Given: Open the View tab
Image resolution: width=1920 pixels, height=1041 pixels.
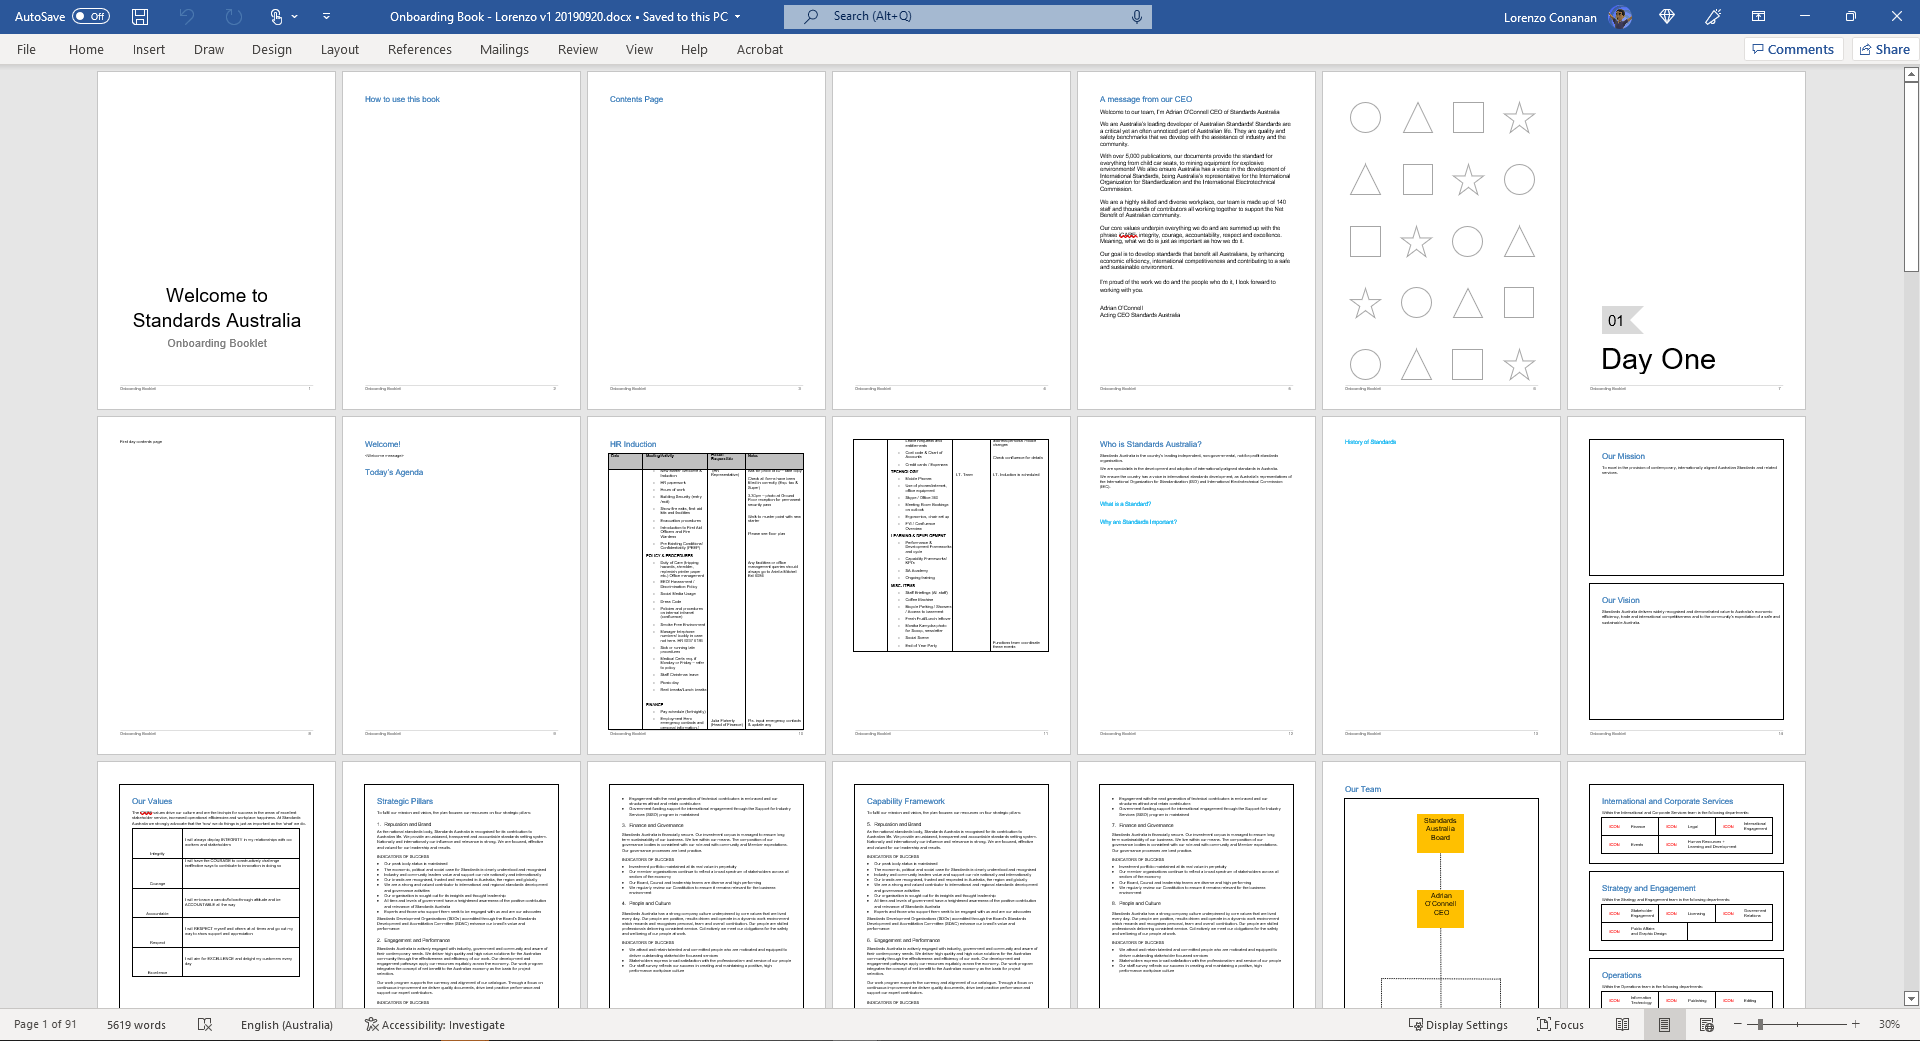Looking at the screenshot, I should 639,49.
